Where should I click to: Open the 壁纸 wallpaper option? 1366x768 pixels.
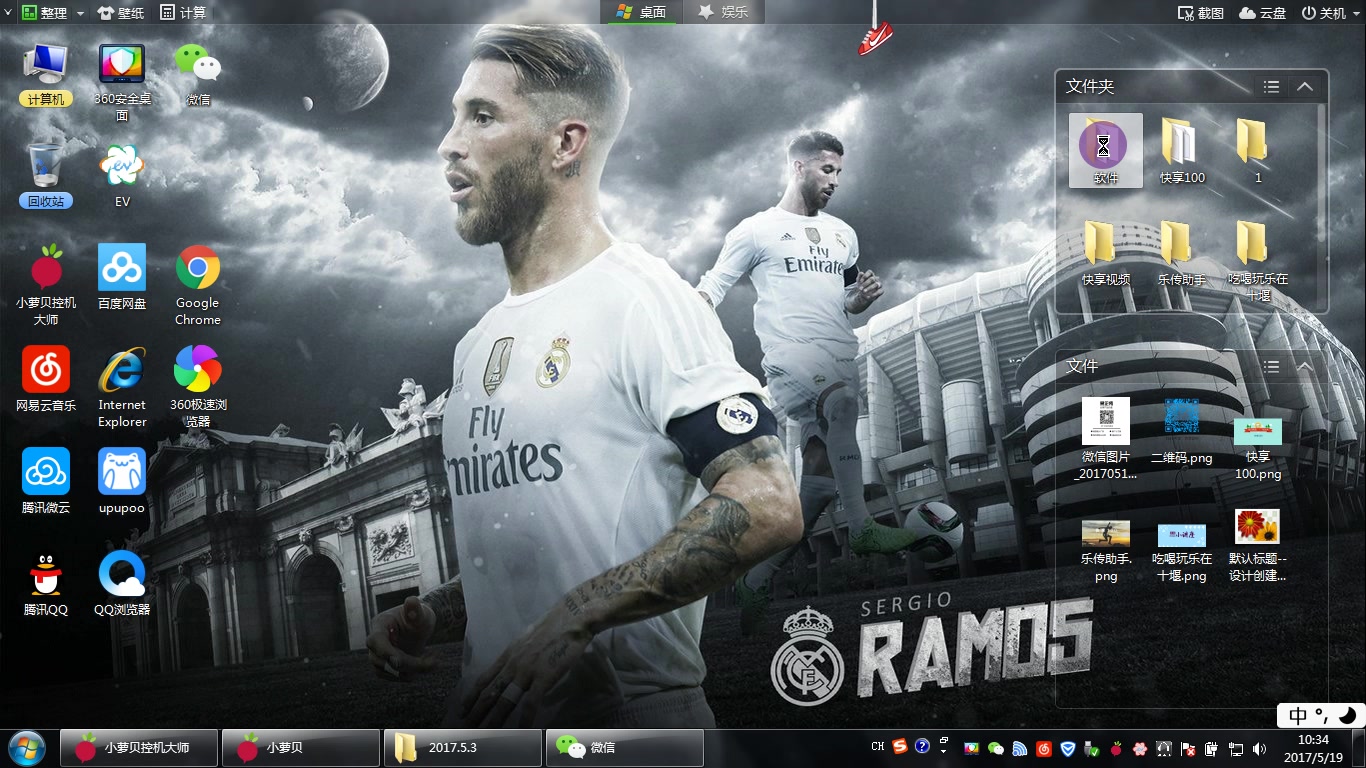(x=120, y=13)
